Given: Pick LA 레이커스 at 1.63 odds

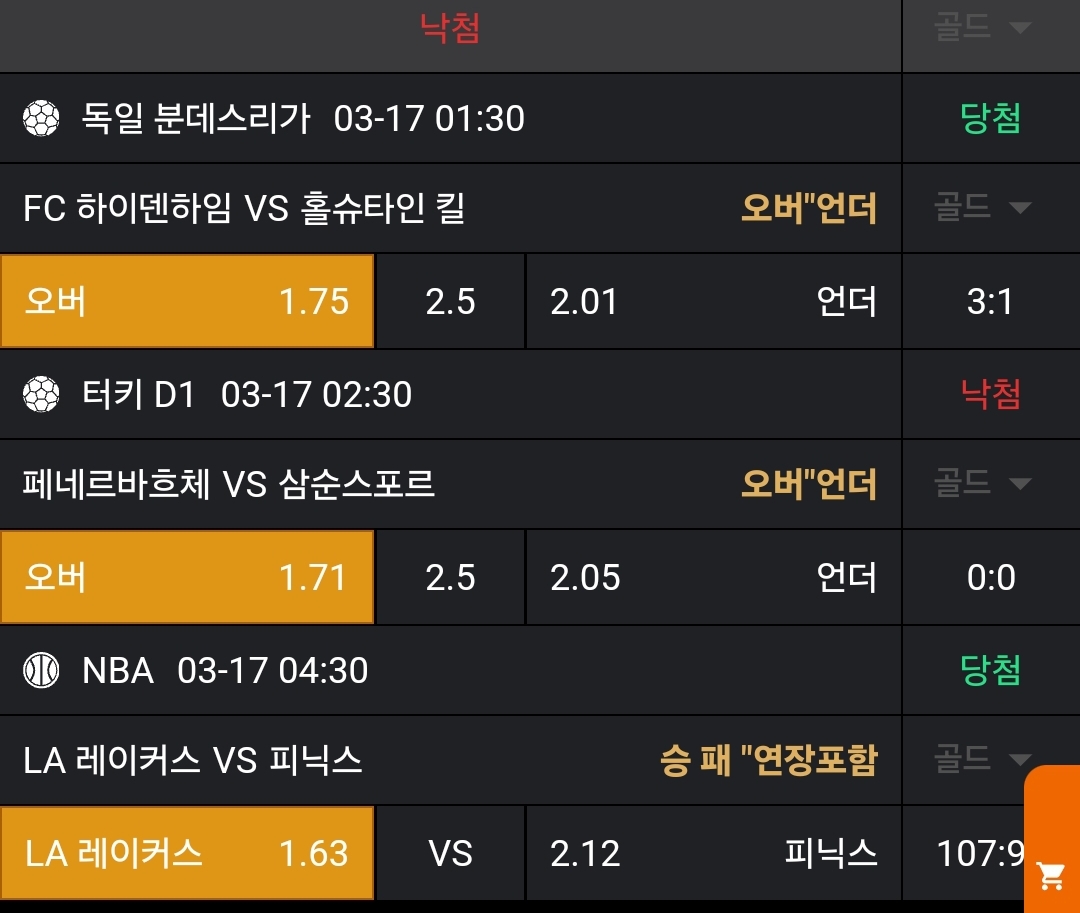Looking at the screenshot, I should click(x=187, y=854).
